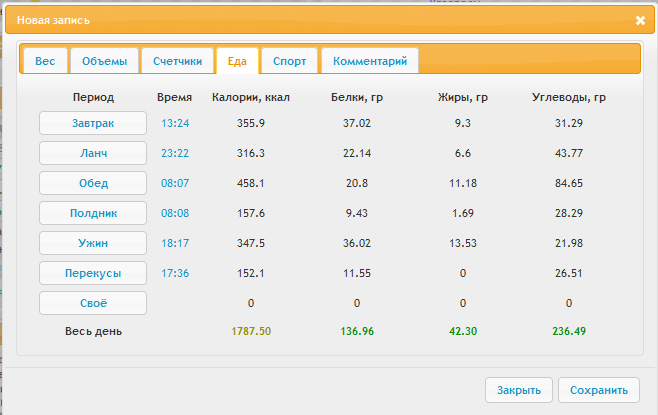Click Обед fats 11.18
The height and width of the screenshot is (415, 658).
pyautogui.click(x=463, y=183)
